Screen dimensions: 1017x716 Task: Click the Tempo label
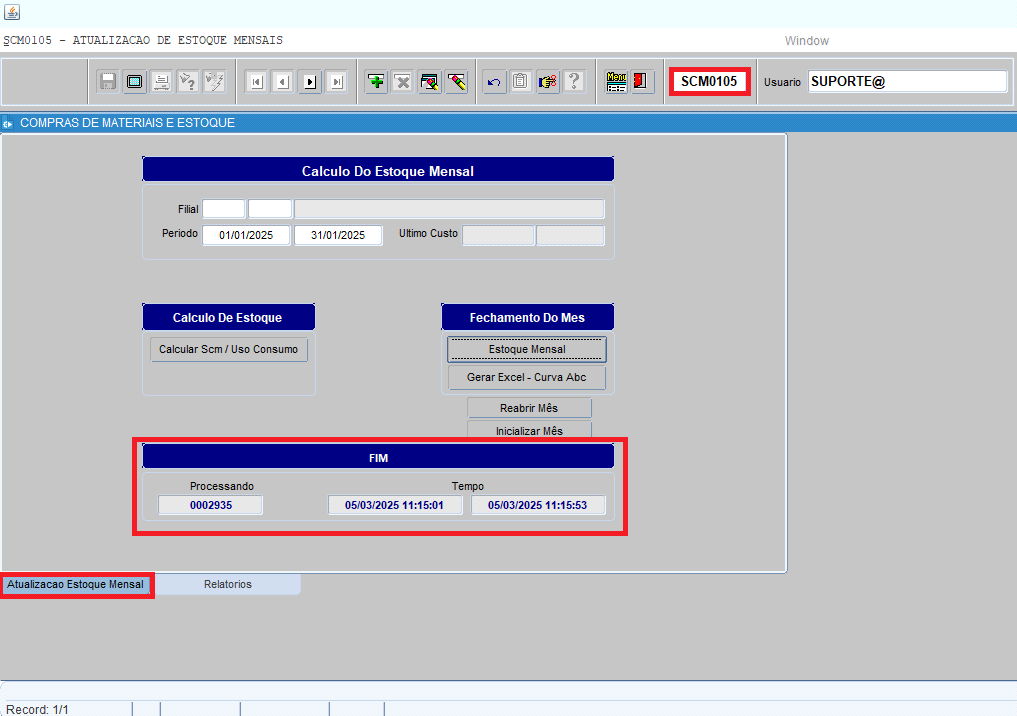468,486
